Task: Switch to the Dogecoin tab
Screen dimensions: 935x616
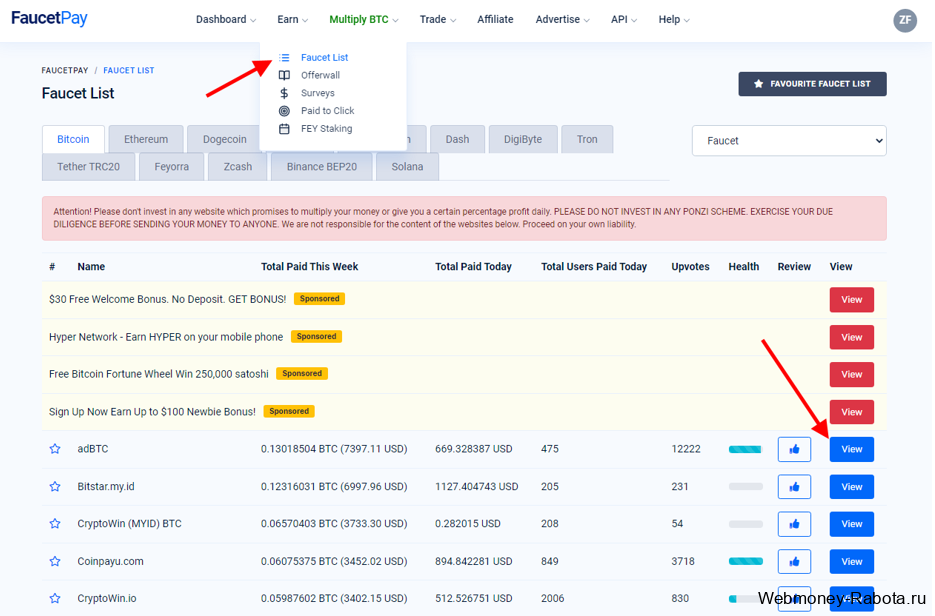Action: tap(224, 139)
